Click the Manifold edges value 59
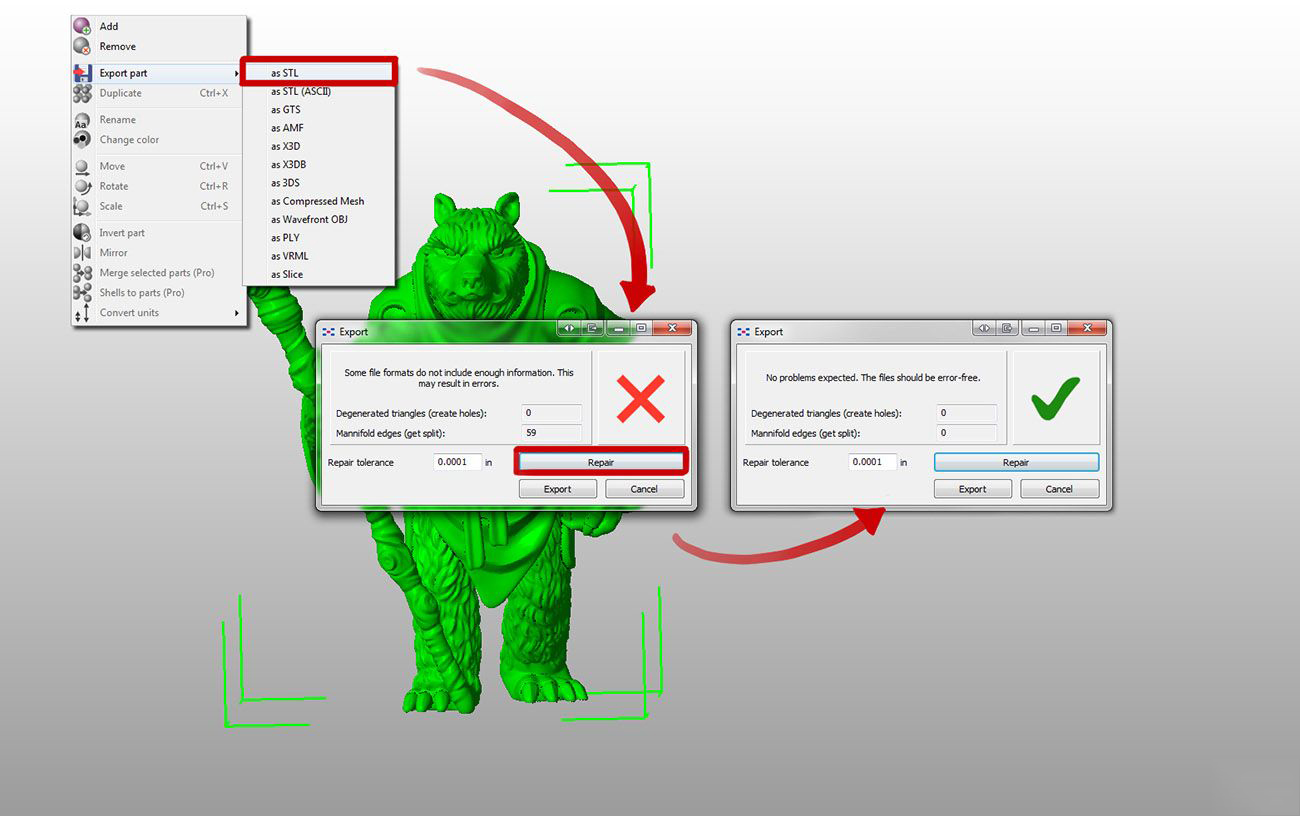Screen dimensions: 1300x816 click(552, 433)
